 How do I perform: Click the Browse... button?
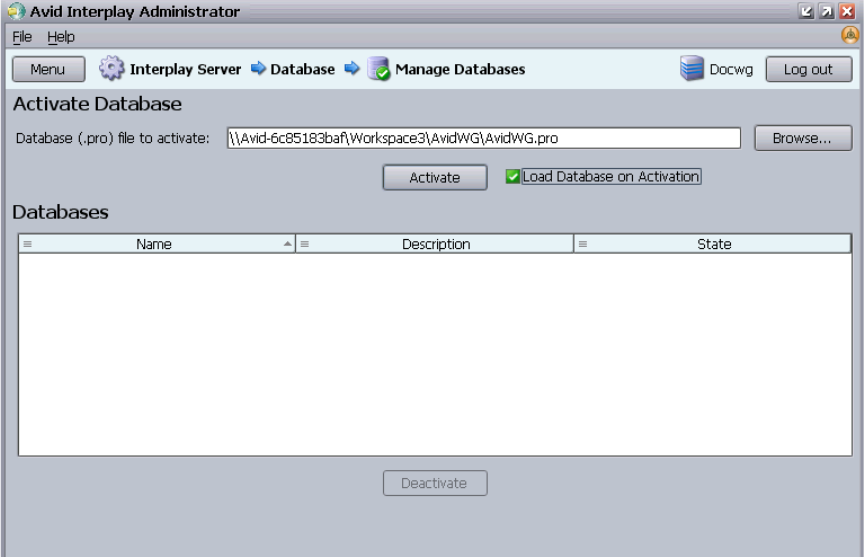(803, 138)
